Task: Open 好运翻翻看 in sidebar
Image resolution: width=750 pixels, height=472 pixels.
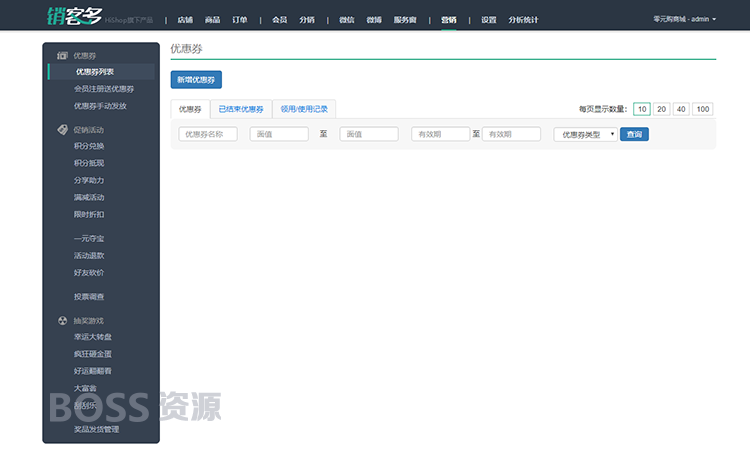Action: [93, 371]
